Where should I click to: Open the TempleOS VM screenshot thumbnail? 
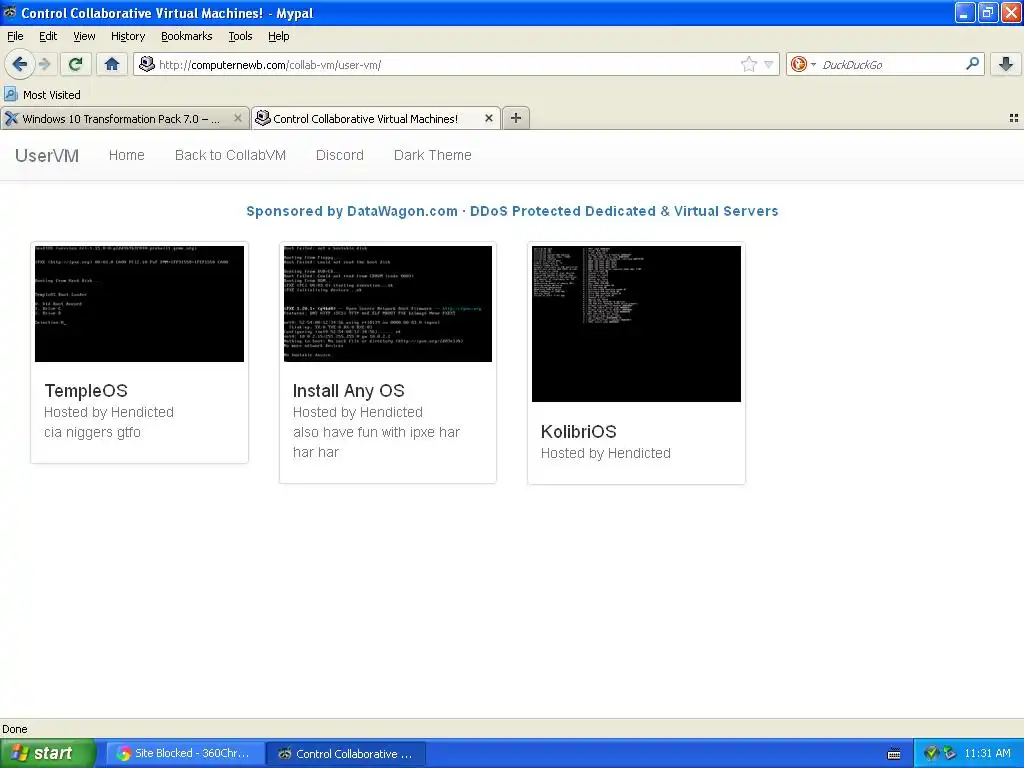coord(139,304)
